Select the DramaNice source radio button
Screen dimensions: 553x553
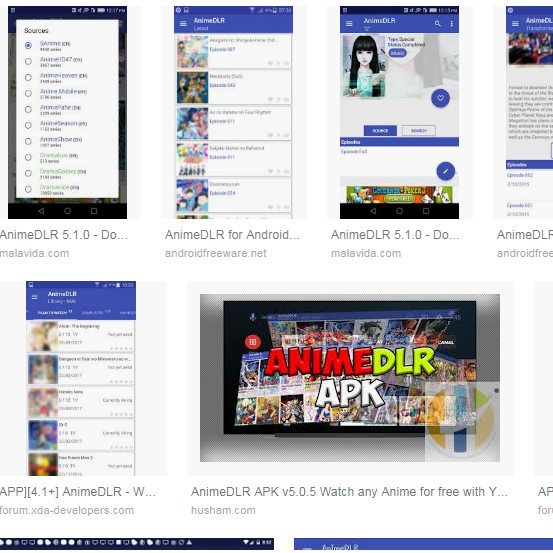pos(28,189)
